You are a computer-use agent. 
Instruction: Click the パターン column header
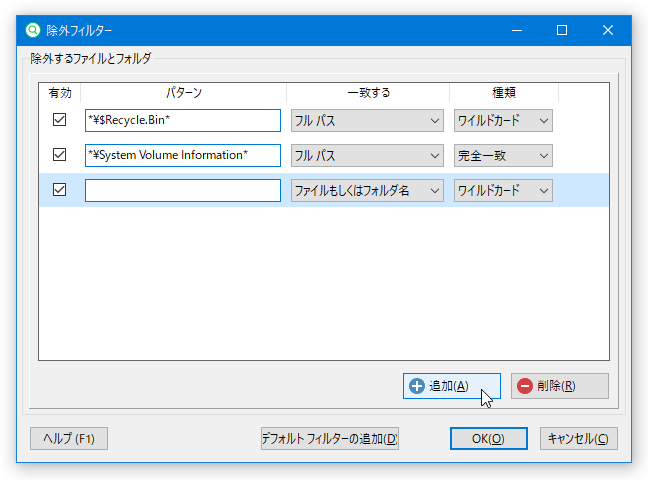183,93
